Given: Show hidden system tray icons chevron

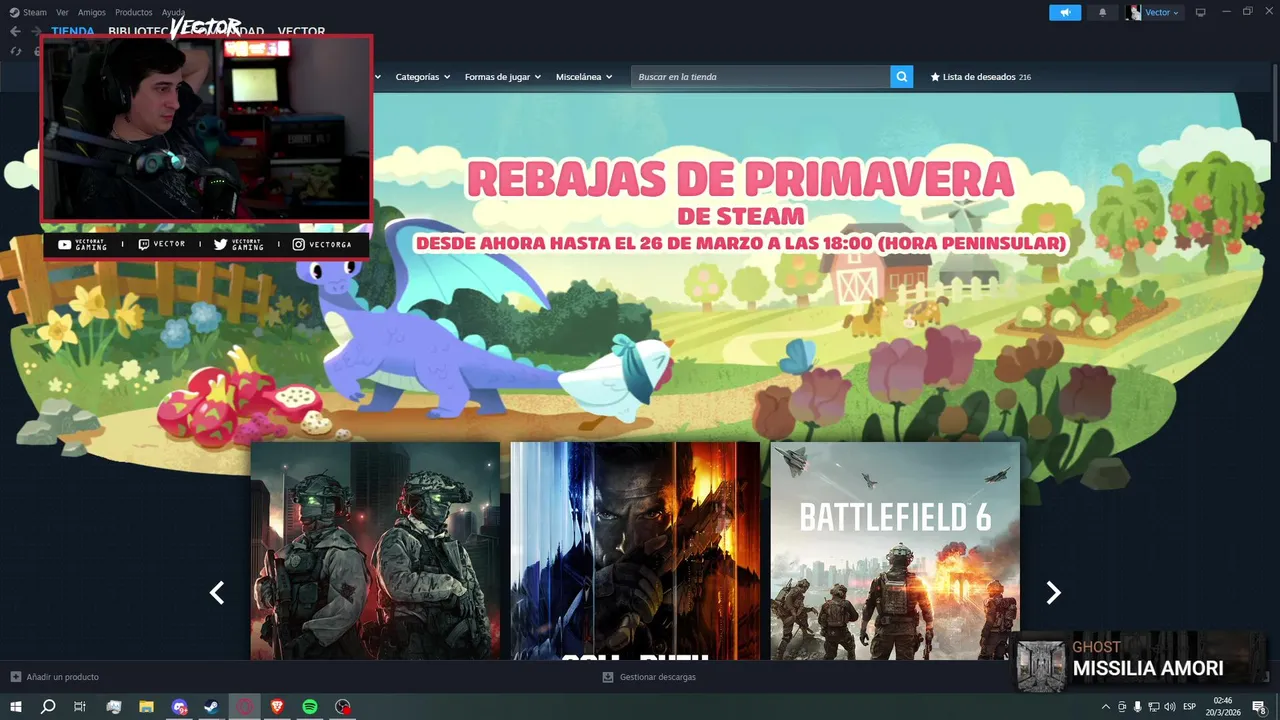Looking at the screenshot, I should coord(1105,707).
